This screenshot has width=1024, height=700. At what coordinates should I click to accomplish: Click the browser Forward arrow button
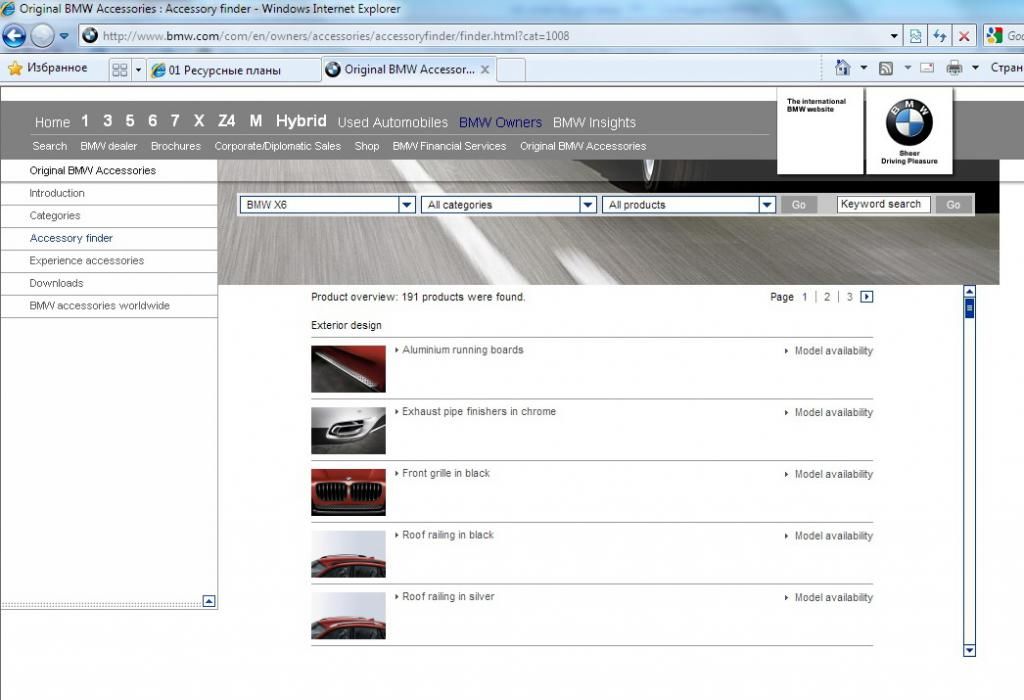[x=42, y=36]
